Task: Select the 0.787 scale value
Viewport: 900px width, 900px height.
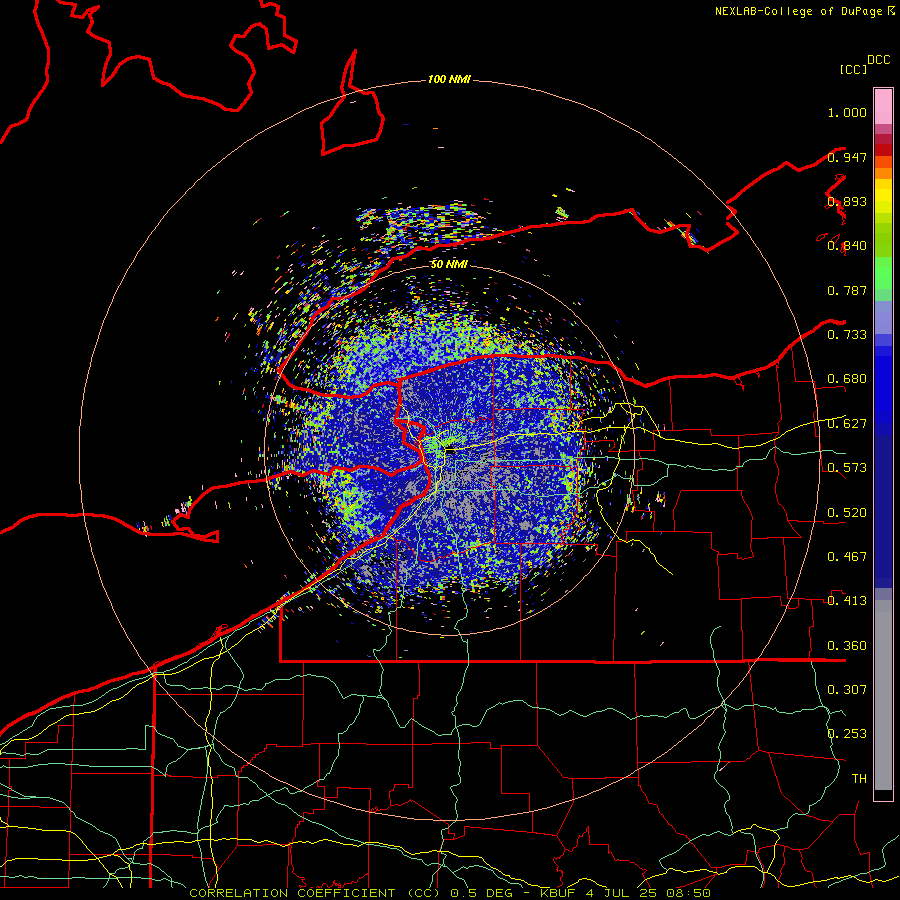Action: tap(847, 290)
